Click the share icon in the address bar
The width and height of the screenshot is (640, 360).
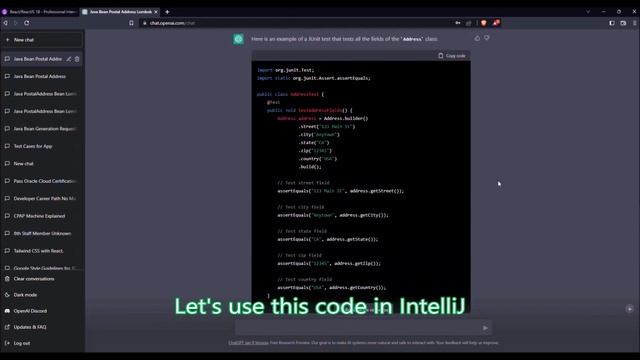(469, 23)
